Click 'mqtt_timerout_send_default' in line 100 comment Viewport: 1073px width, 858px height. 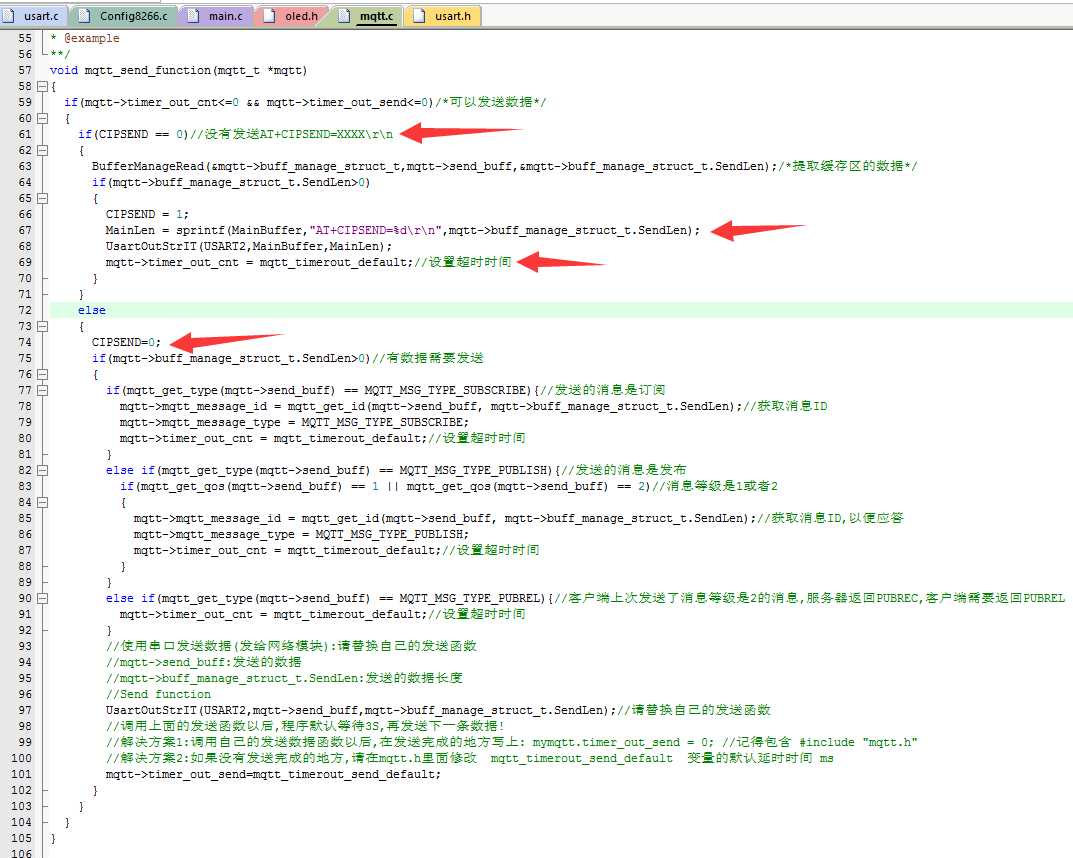point(581,758)
